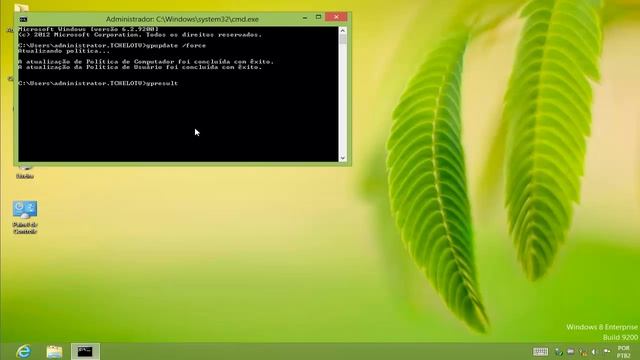Open the network tray icon
The image size is (640, 360).
click(x=583, y=352)
